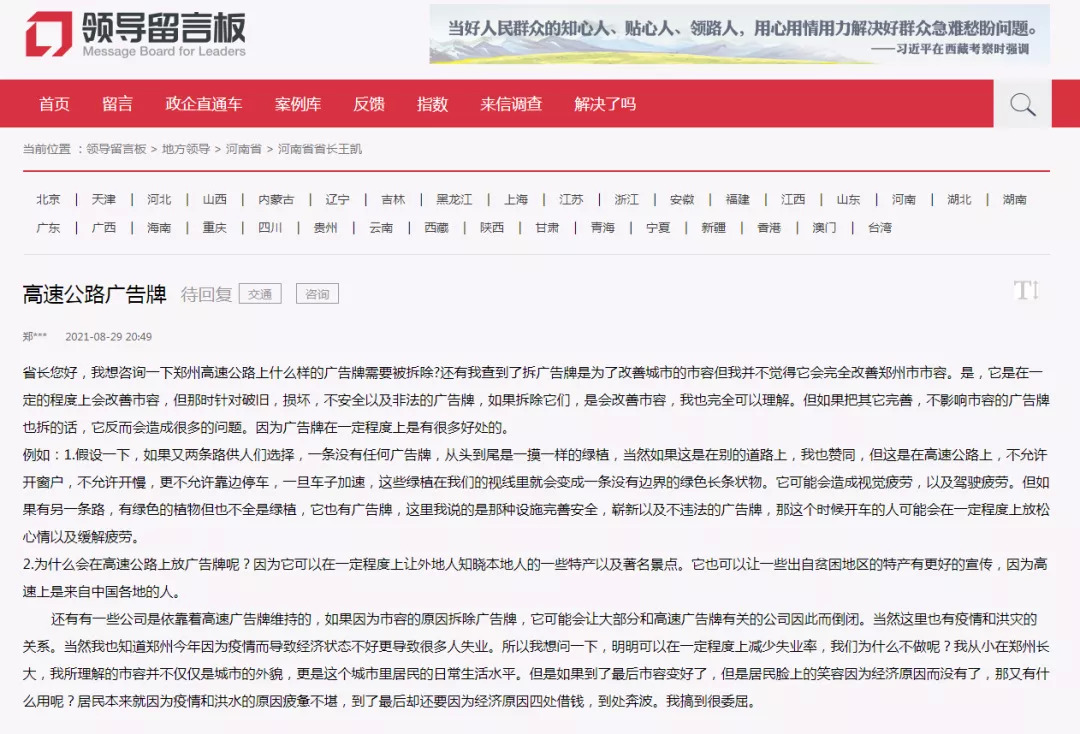This screenshot has height=734, width=1080.
Task: Choose 四川 from province list
Action: (x=270, y=227)
